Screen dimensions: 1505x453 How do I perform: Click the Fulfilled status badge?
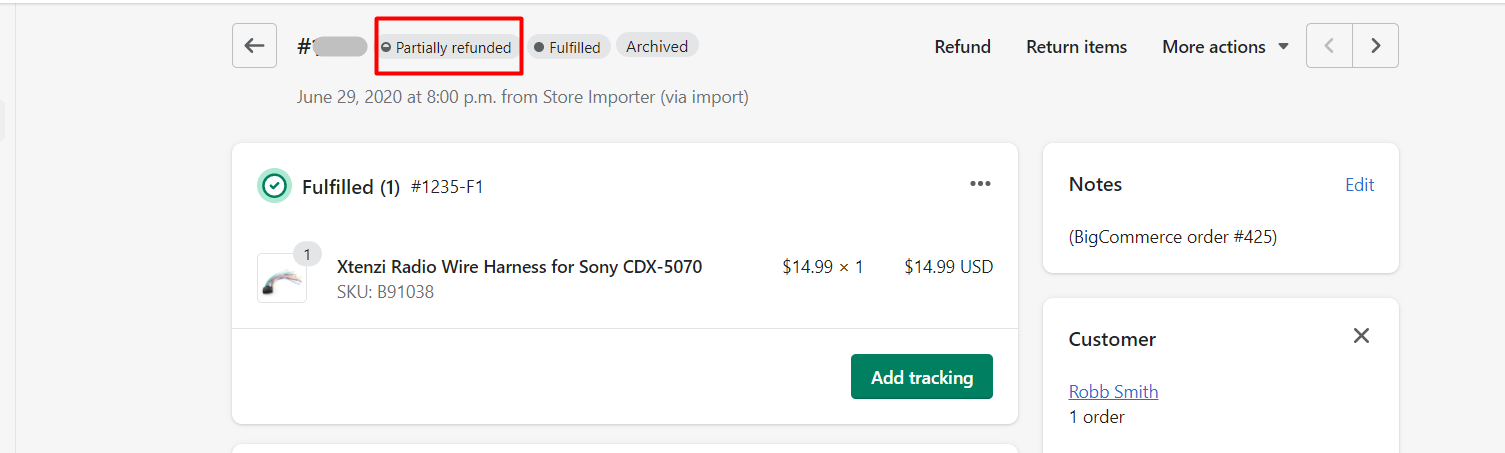[568, 47]
